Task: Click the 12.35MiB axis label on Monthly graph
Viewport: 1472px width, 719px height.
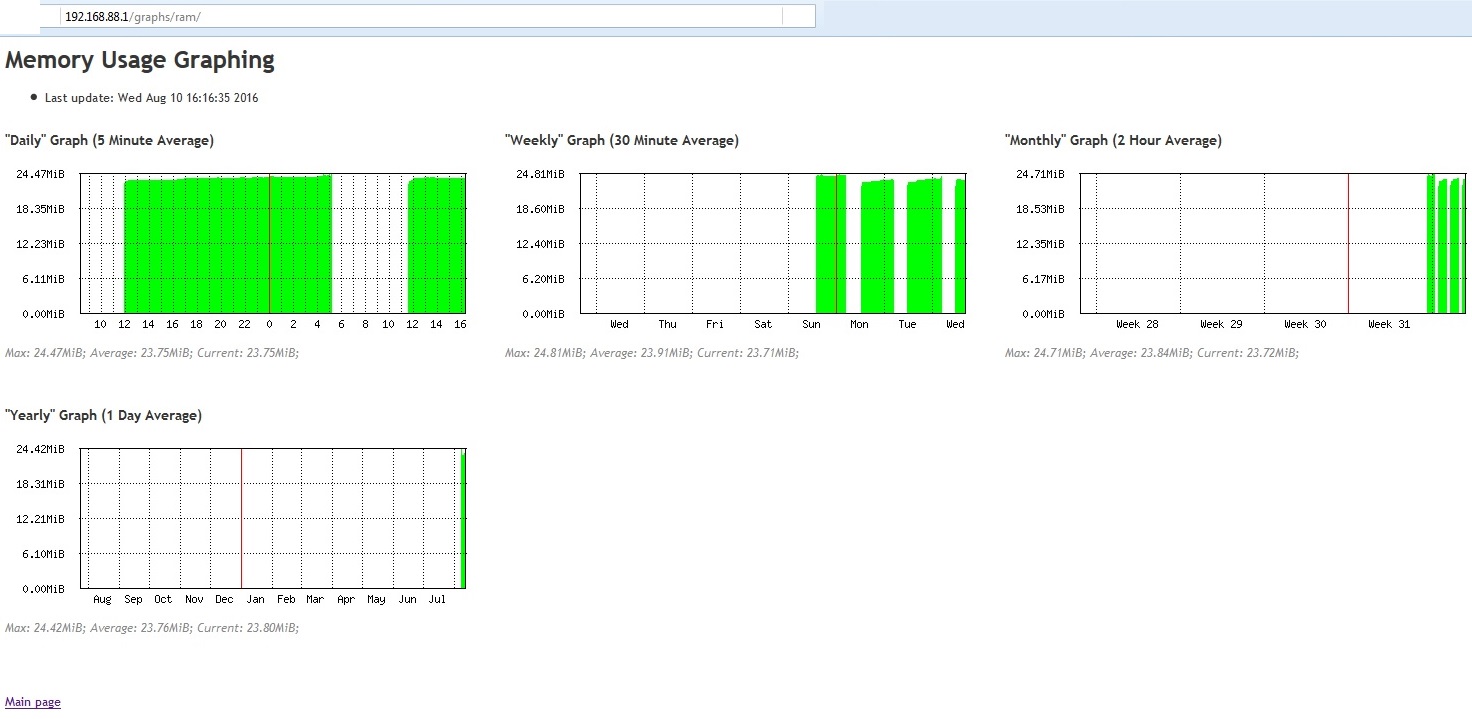Action: tap(1040, 244)
